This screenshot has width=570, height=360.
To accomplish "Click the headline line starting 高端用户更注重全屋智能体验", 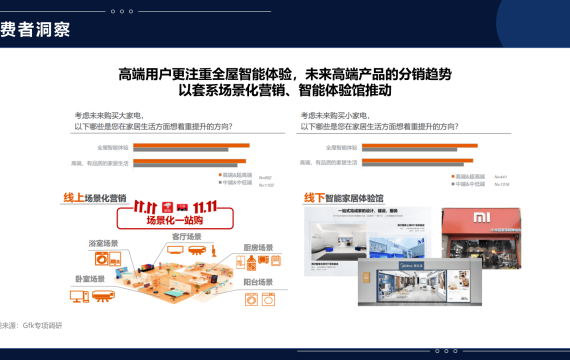I will pyautogui.click(x=285, y=74).
